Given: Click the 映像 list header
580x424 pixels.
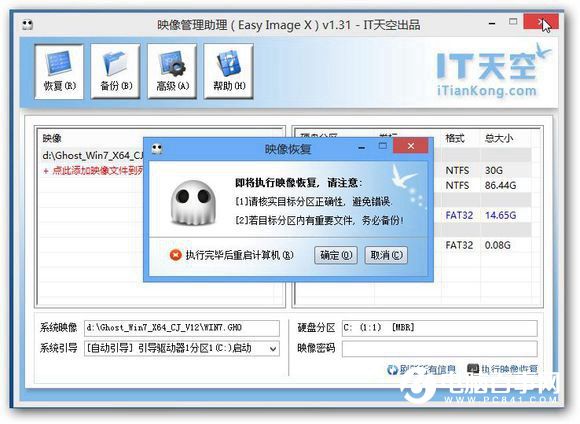Looking at the screenshot, I should click(52, 138).
